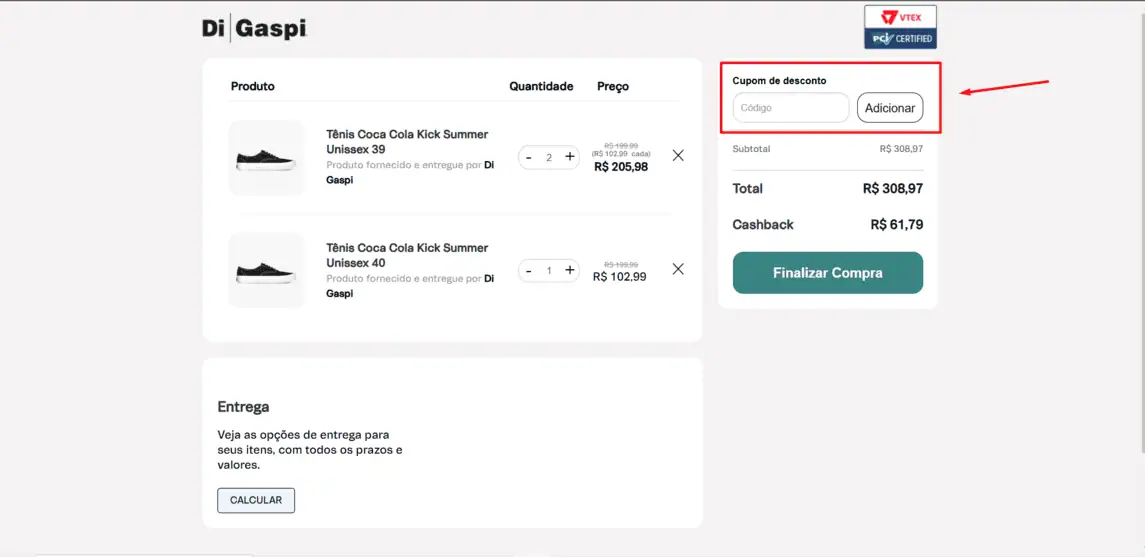The image size is (1145, 557).
Task: Open the Unissex 39 sneaker thumbnail image
Action: [x=266, y=158]
